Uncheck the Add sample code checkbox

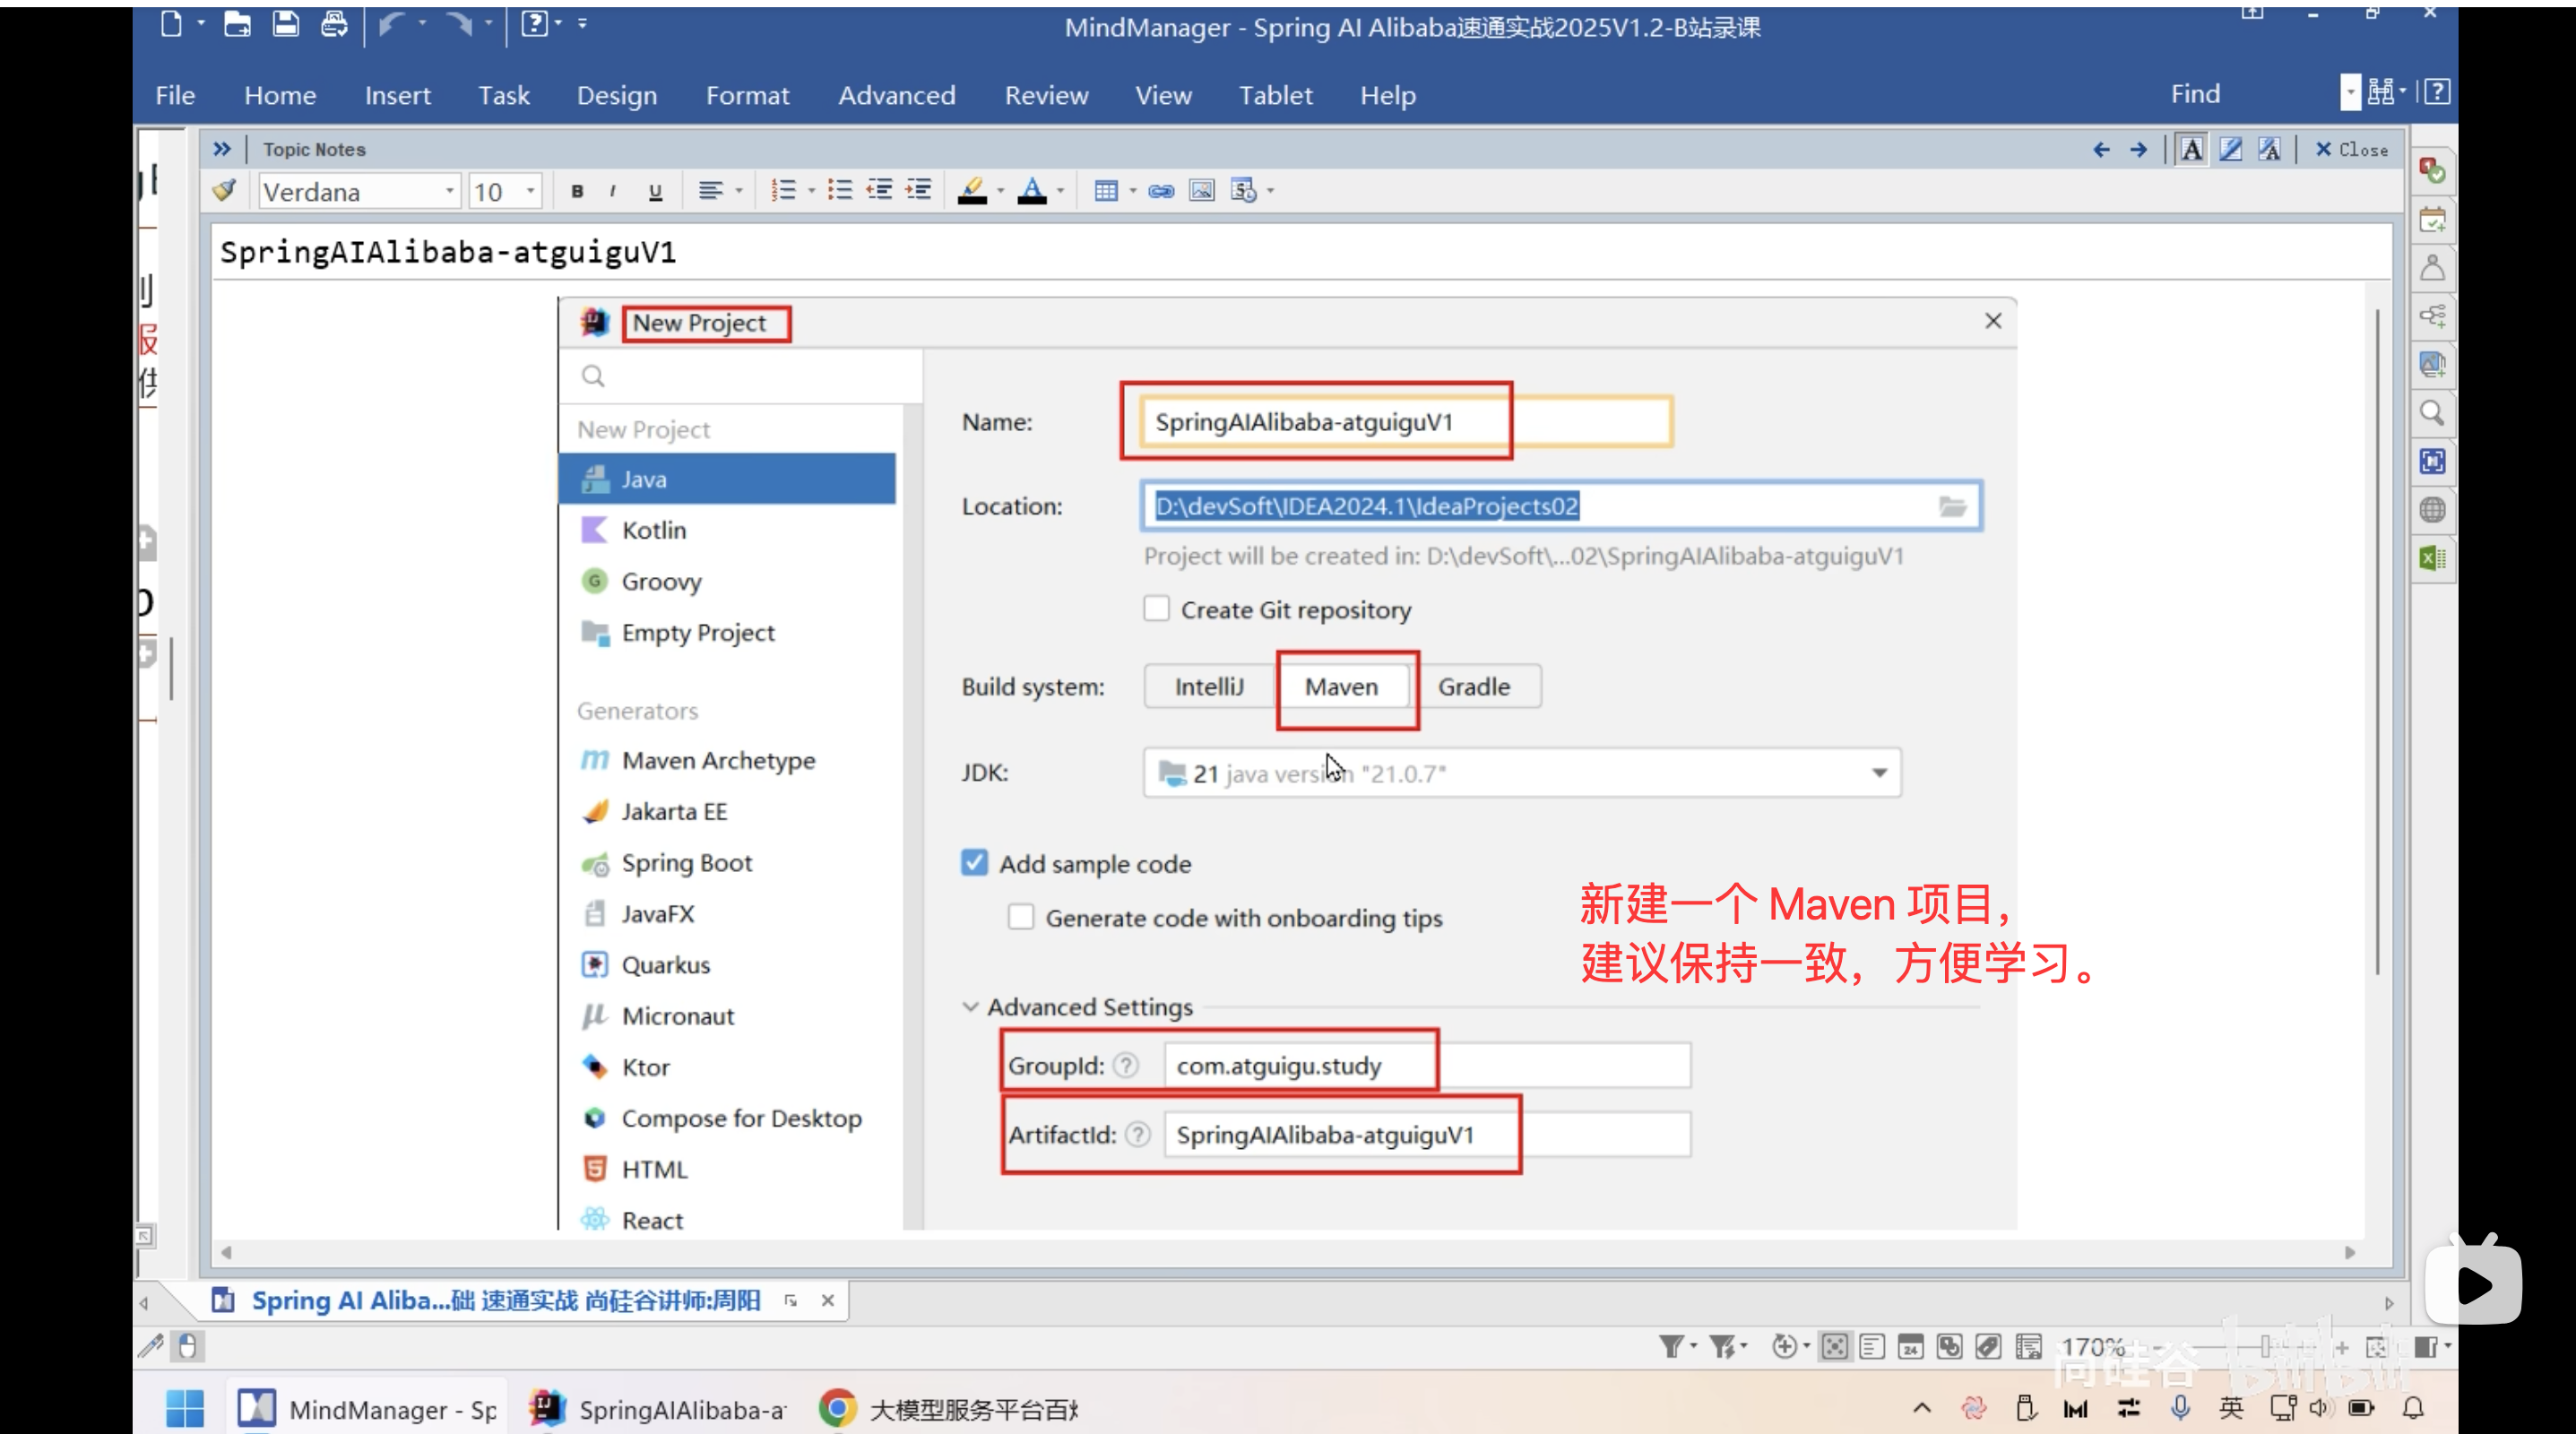[974, 862]
